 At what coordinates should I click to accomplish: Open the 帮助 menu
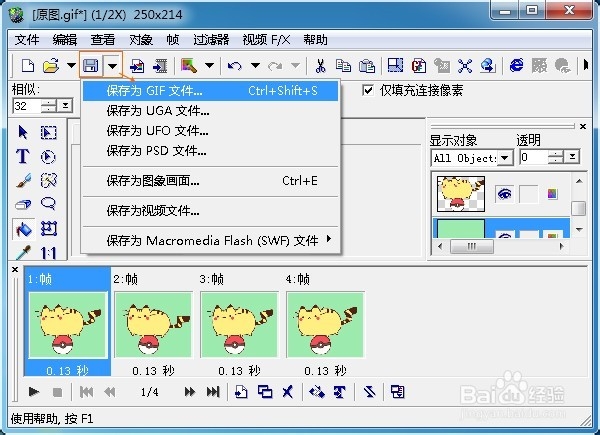point(315,40)
